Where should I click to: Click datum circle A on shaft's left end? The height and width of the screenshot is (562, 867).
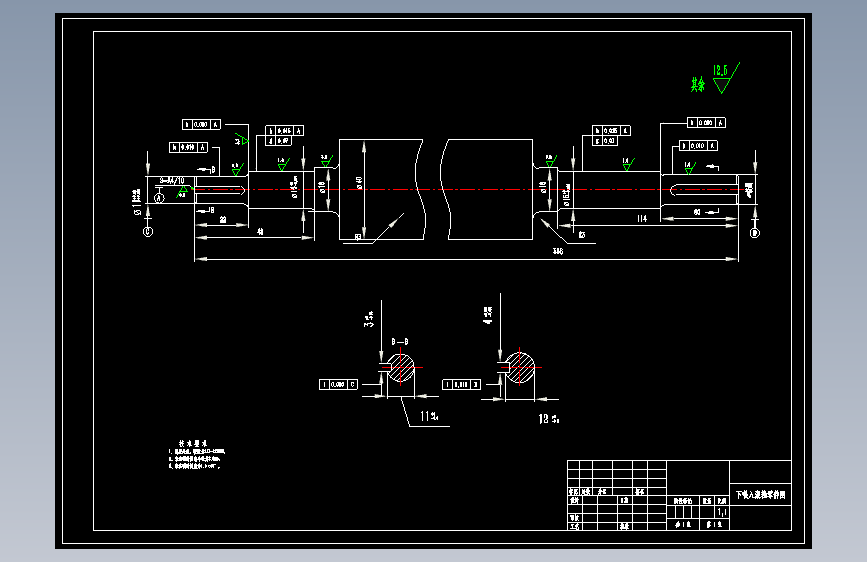(159, 197)
